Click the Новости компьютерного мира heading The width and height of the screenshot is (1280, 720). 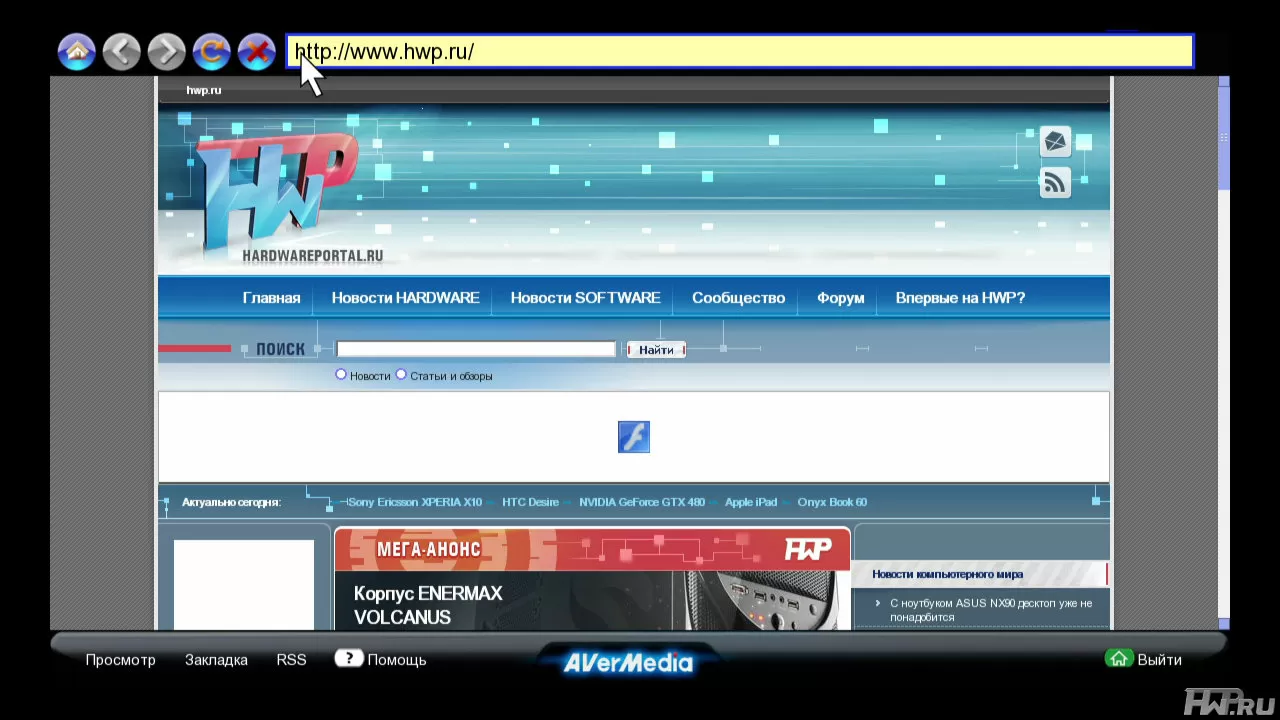[947, 574]
